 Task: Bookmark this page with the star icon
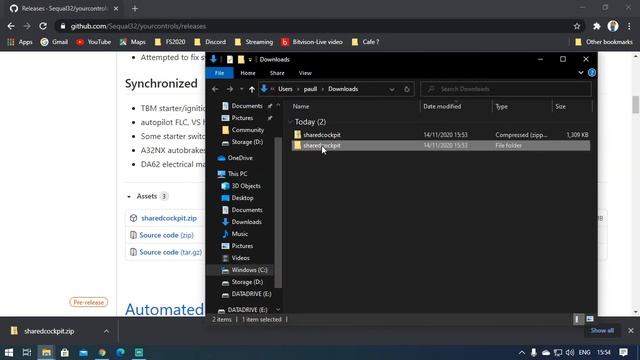coord(577,26)
